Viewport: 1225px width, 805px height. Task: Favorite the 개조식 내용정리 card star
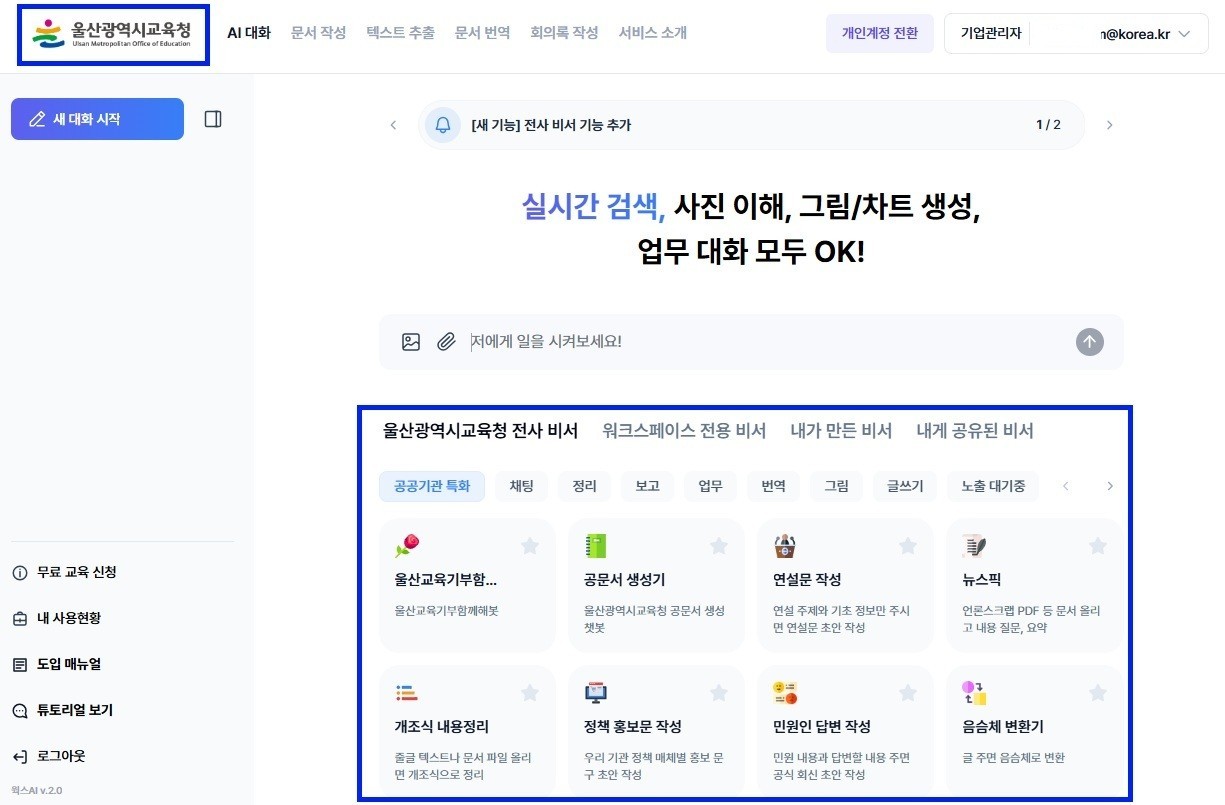pos(530,693)
